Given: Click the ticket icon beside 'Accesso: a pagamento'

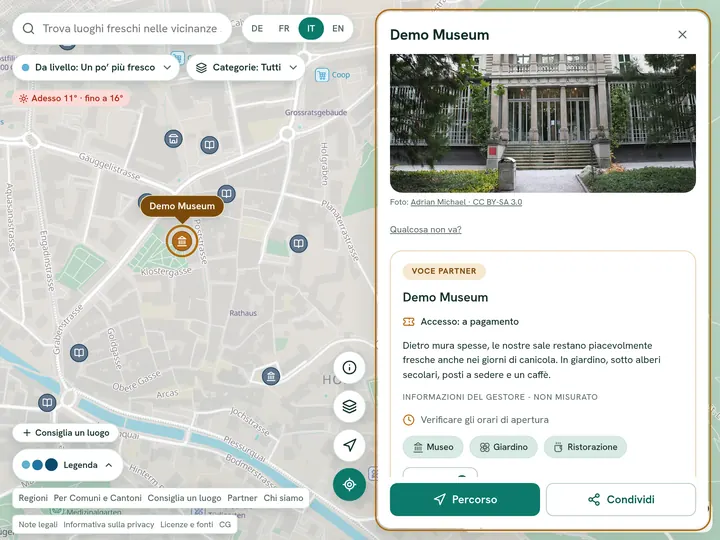Looking at the screenshot, I should 409,322.
